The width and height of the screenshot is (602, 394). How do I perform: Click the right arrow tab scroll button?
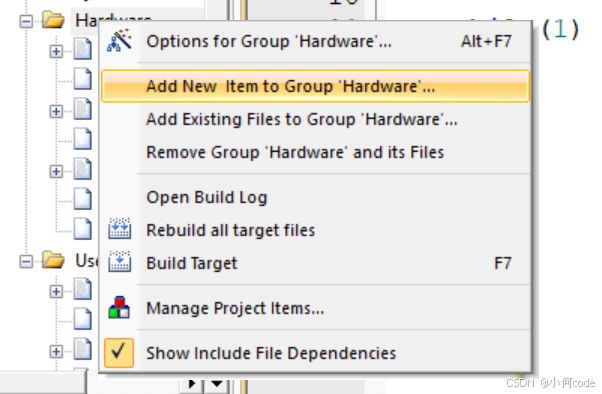coord(192,383)
